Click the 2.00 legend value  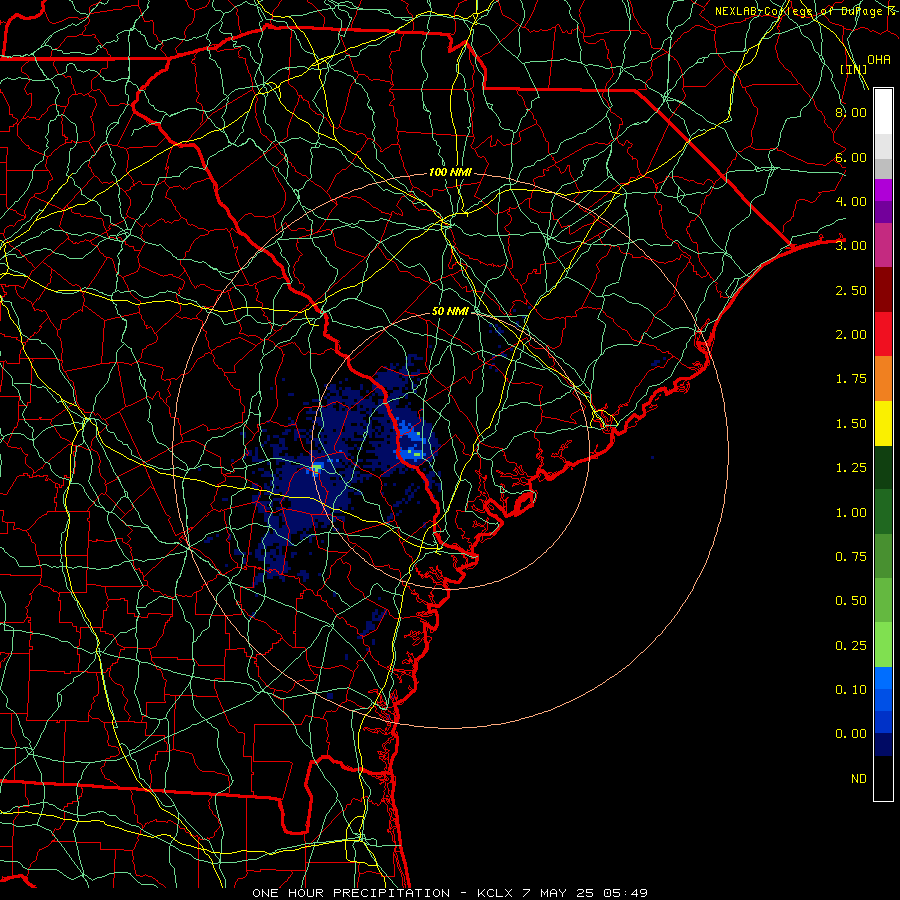point(851,335)
